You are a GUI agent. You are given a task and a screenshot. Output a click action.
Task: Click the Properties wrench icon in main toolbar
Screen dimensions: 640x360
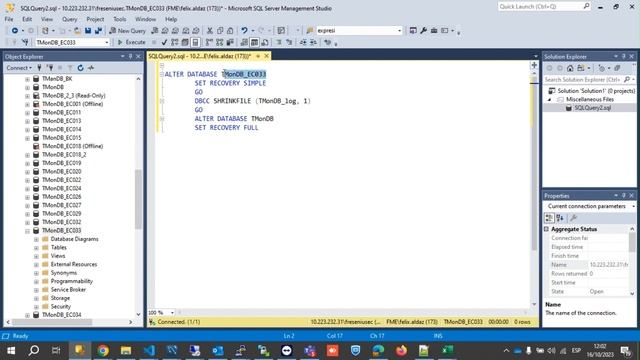click(424, 31)
